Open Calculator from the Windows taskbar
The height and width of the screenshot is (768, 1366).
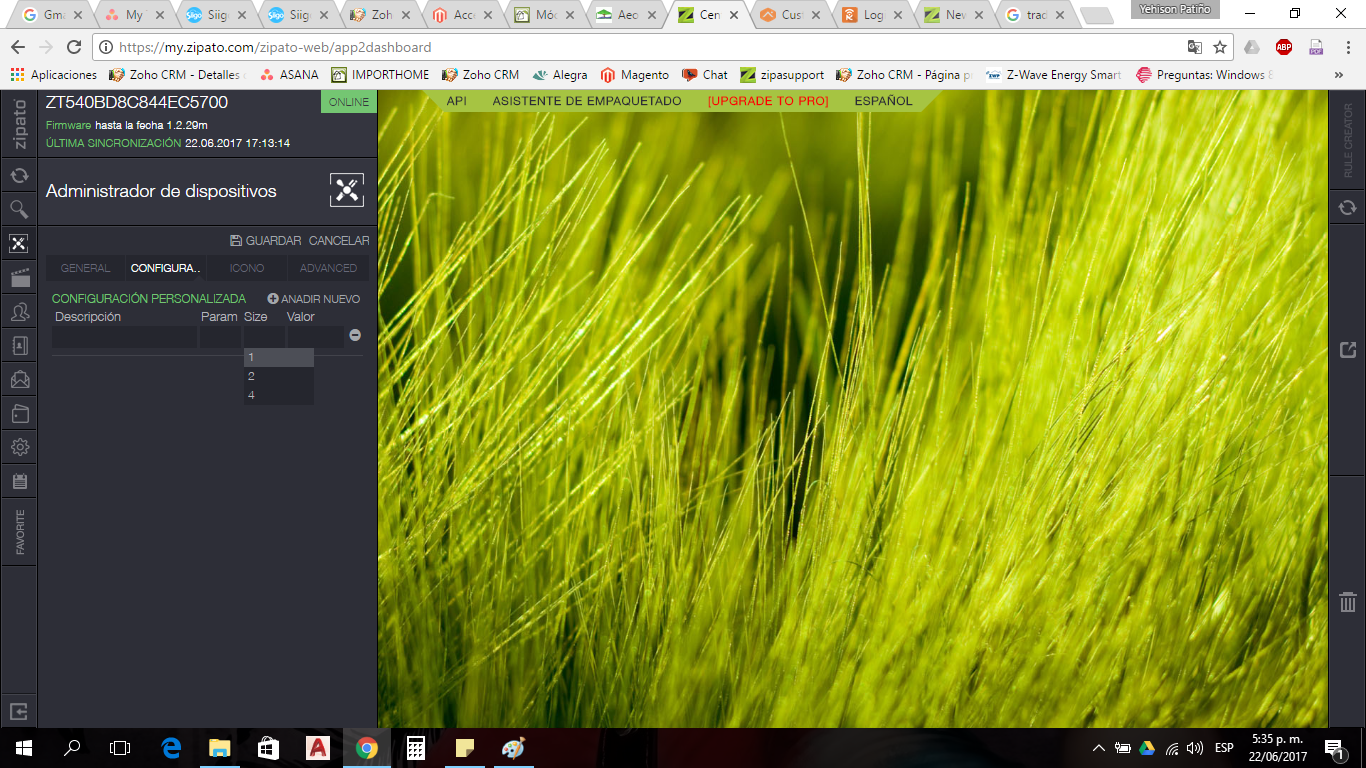tap(416, 748)
